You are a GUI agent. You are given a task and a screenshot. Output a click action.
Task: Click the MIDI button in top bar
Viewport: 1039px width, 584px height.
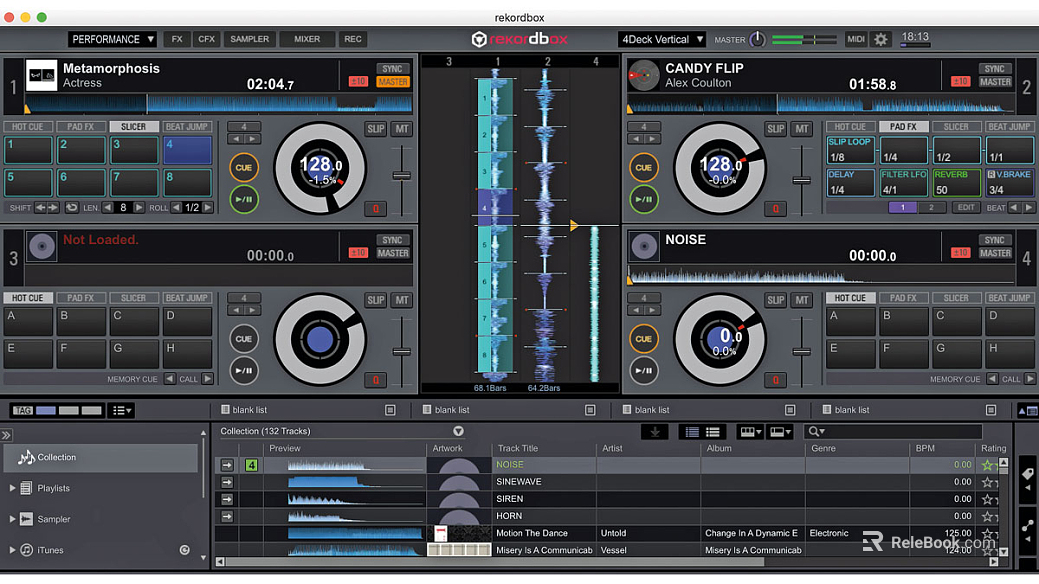click(855, 39)
